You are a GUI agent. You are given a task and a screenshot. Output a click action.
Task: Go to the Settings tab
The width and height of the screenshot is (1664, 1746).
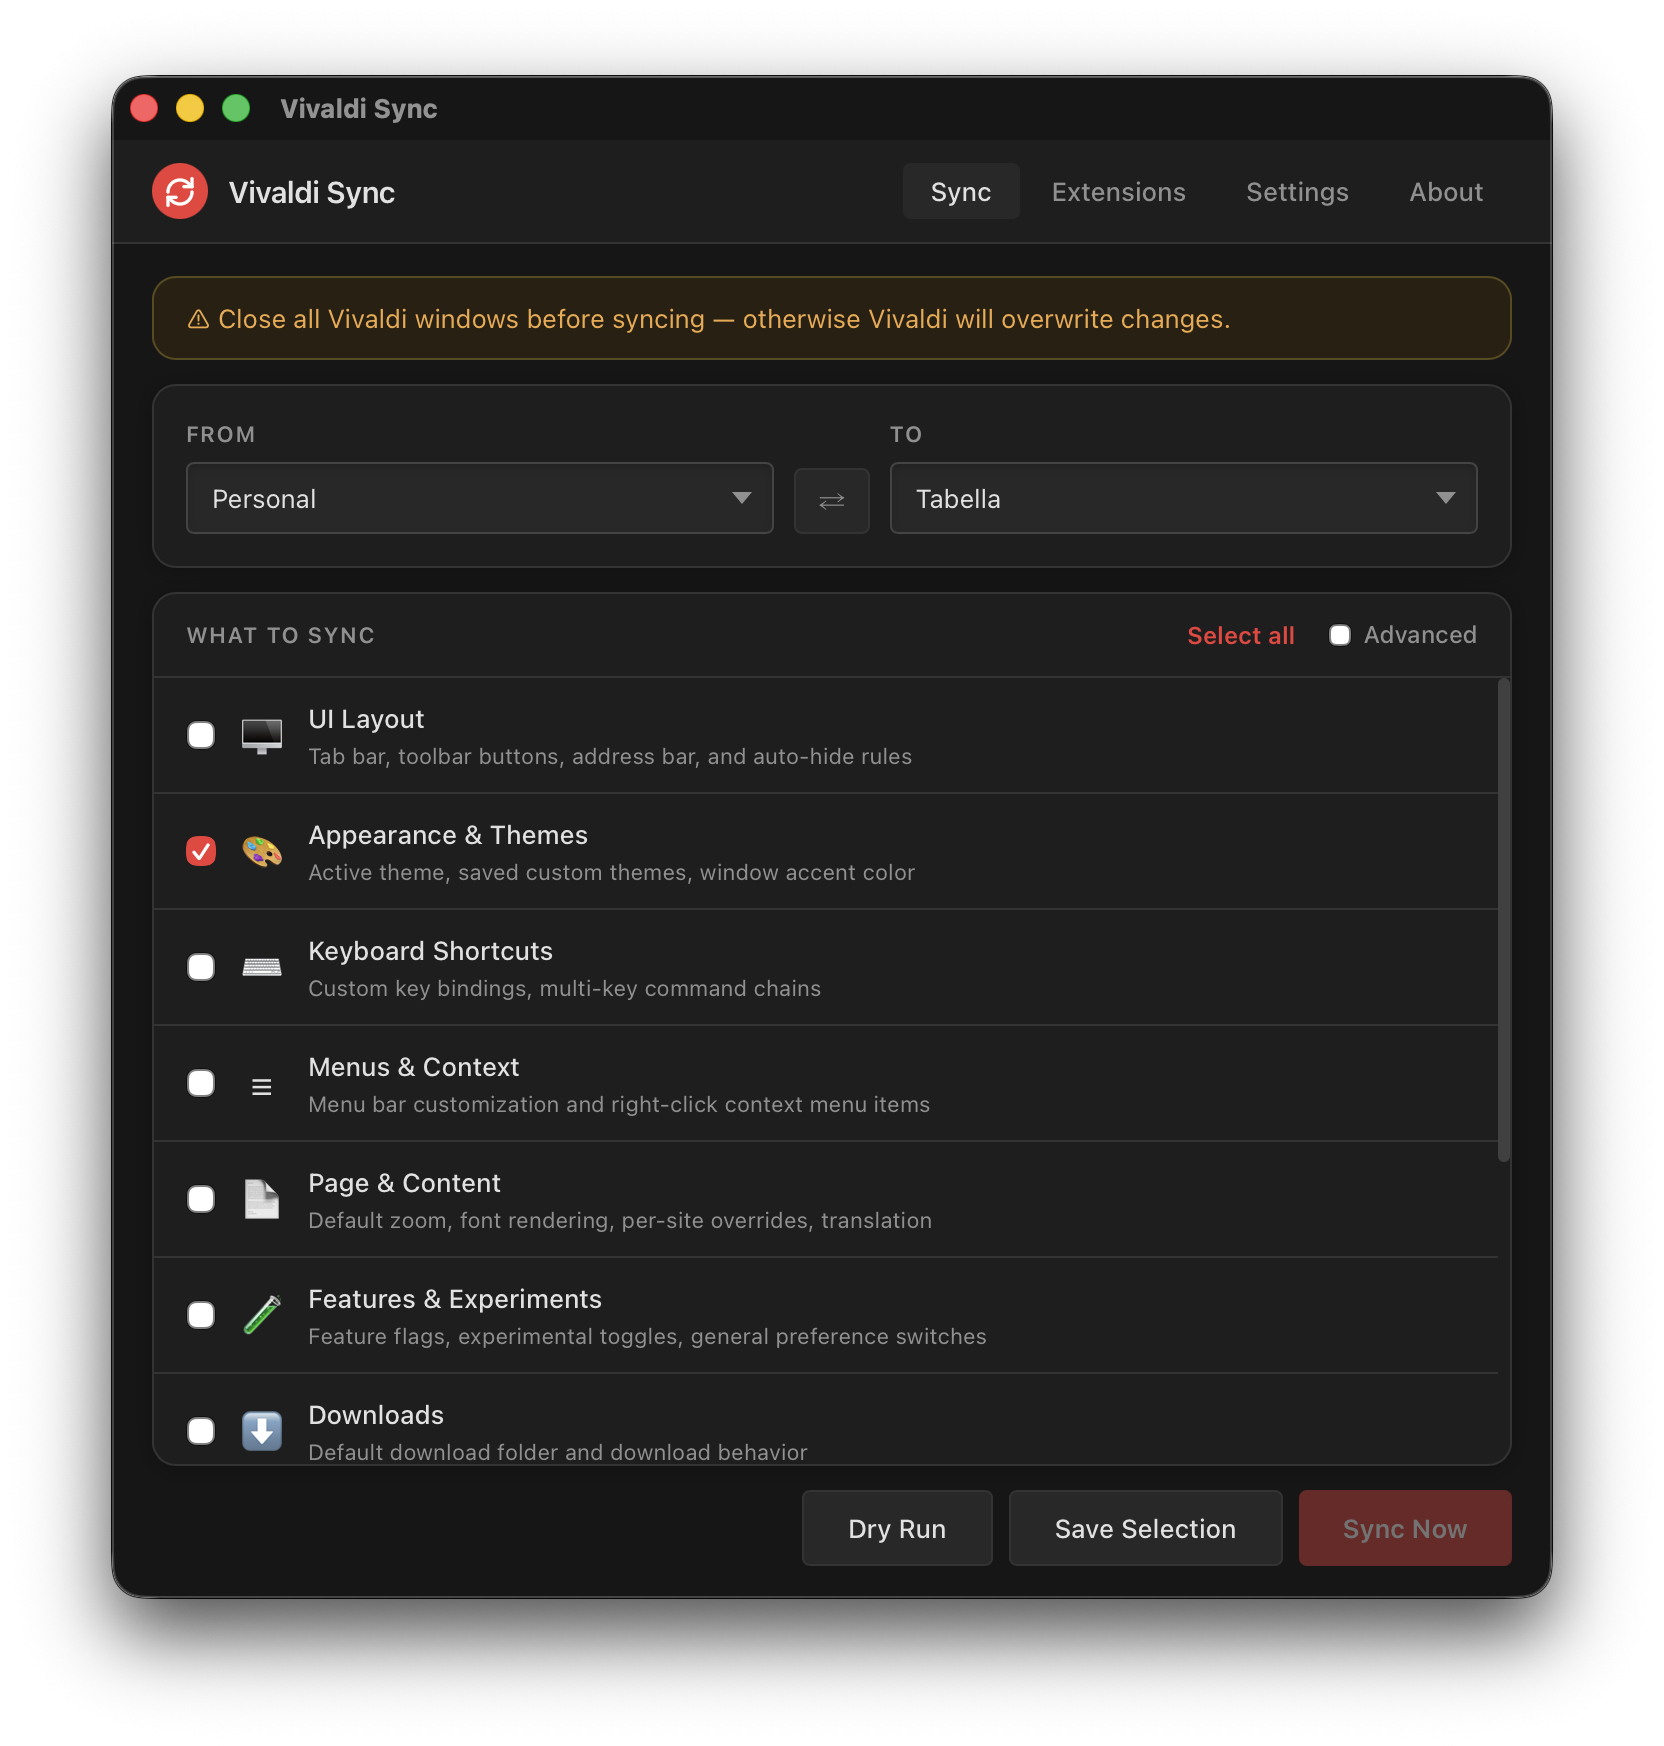pos(1297,192)
